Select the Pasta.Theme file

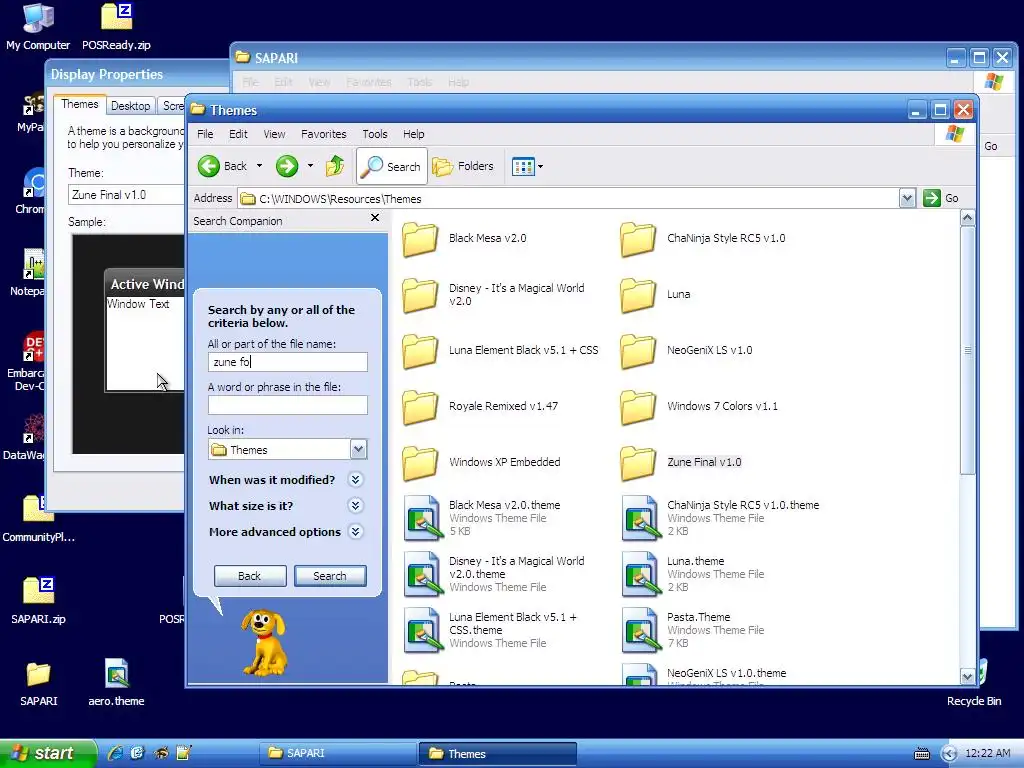(x=693, y=630)
